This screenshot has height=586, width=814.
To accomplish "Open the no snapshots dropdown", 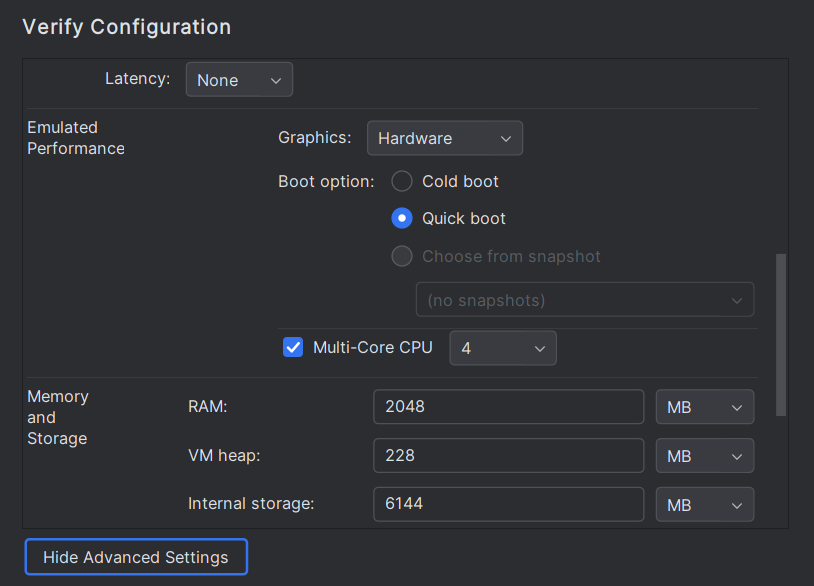I will pos(584,300).
